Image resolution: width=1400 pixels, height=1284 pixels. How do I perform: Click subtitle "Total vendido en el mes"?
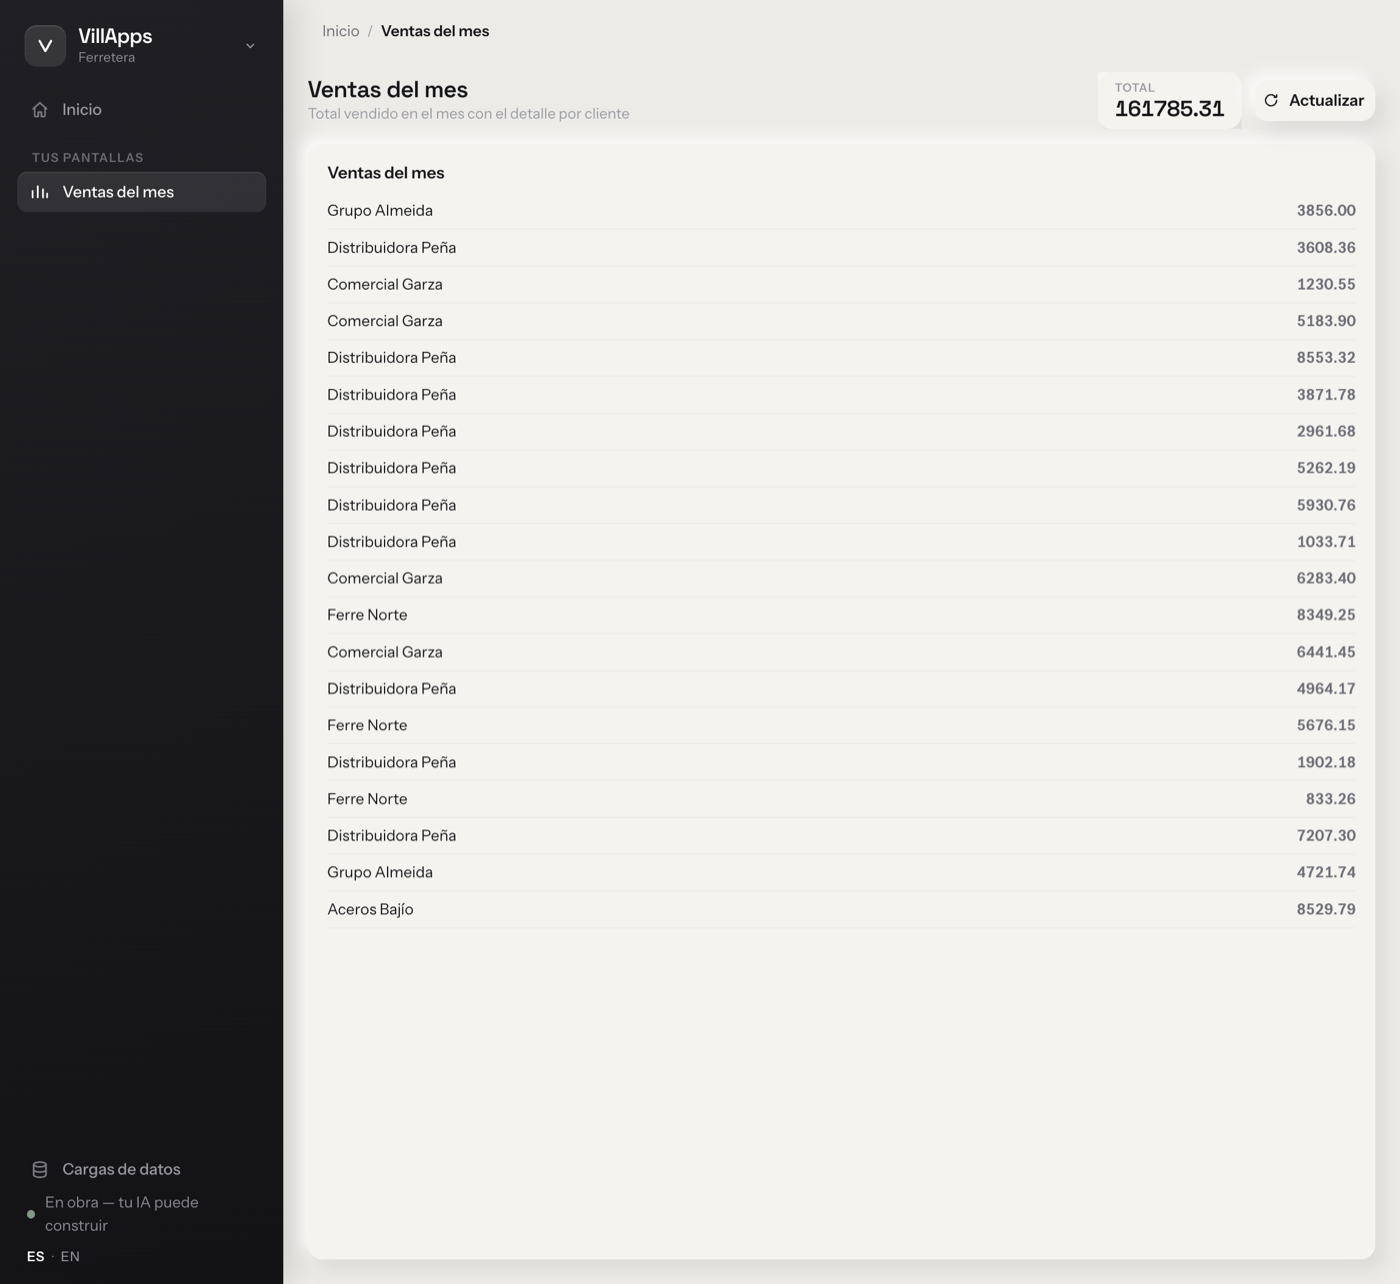(469, 114)
